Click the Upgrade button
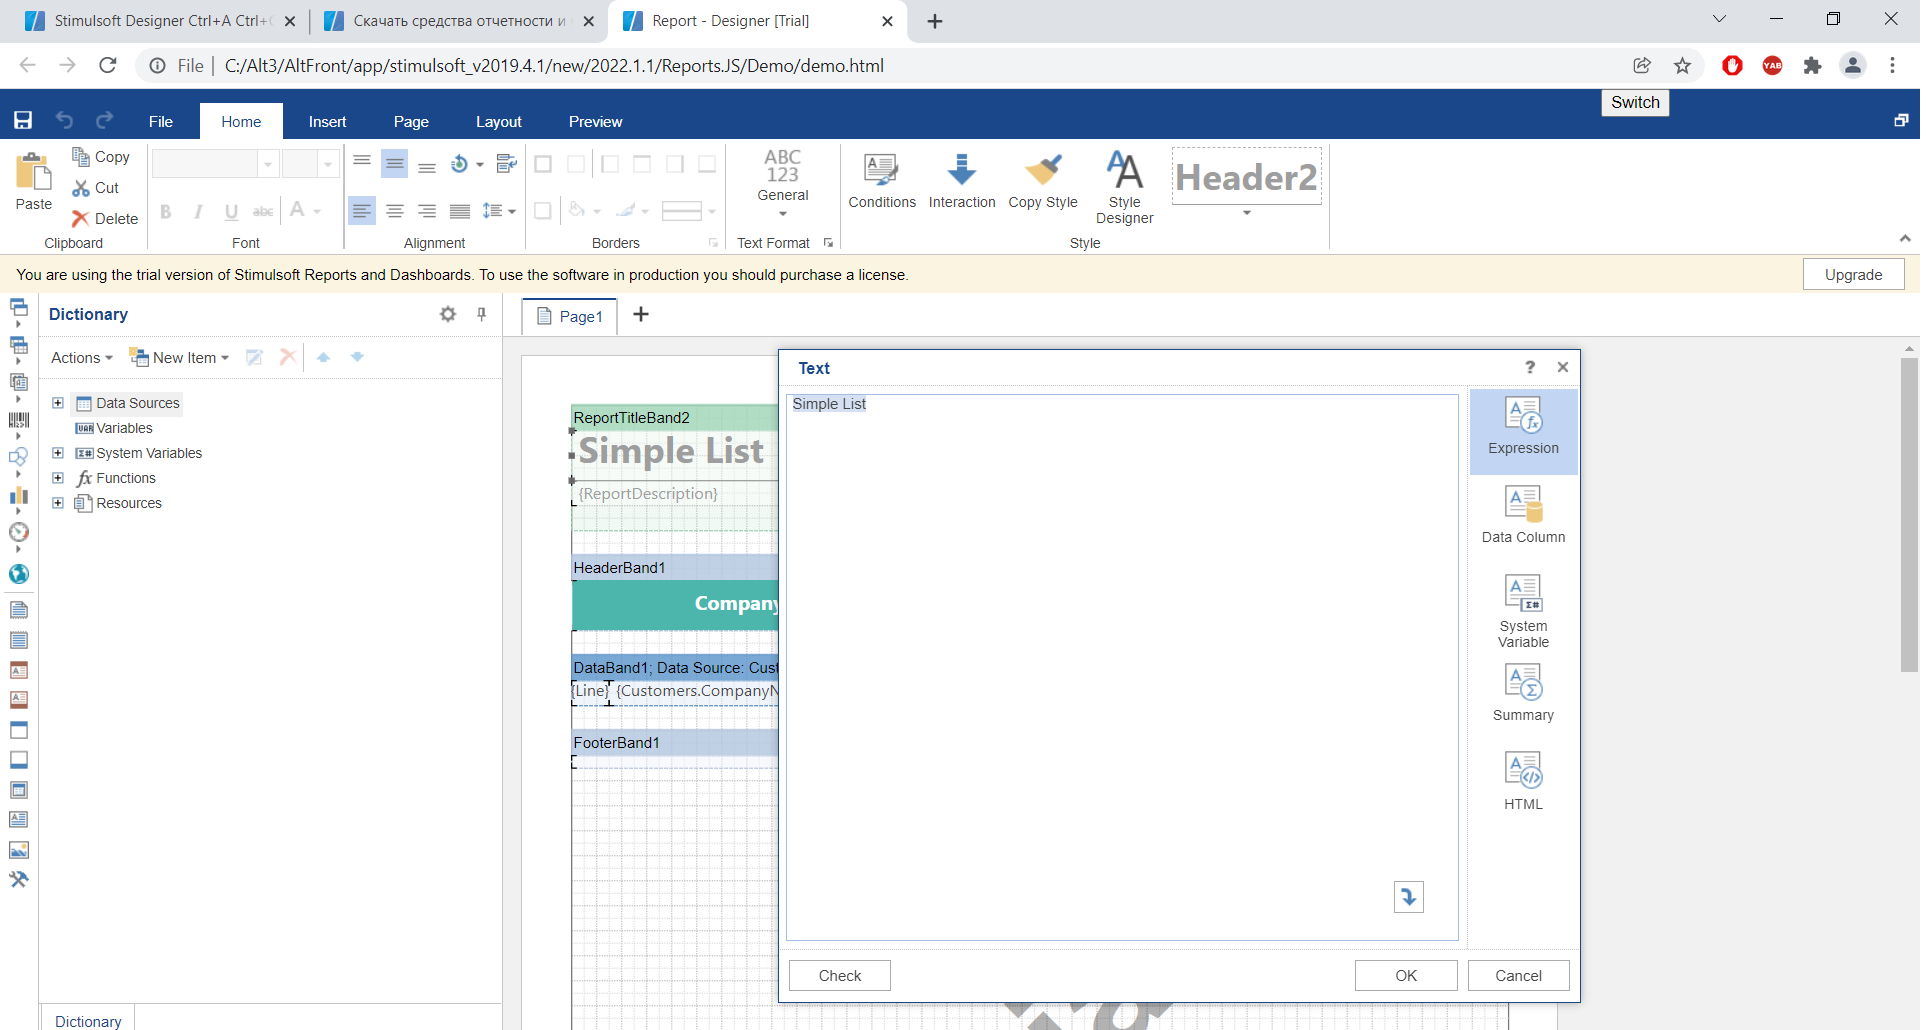This screenshot has width=1926, height=1030. pos(1853,275)
